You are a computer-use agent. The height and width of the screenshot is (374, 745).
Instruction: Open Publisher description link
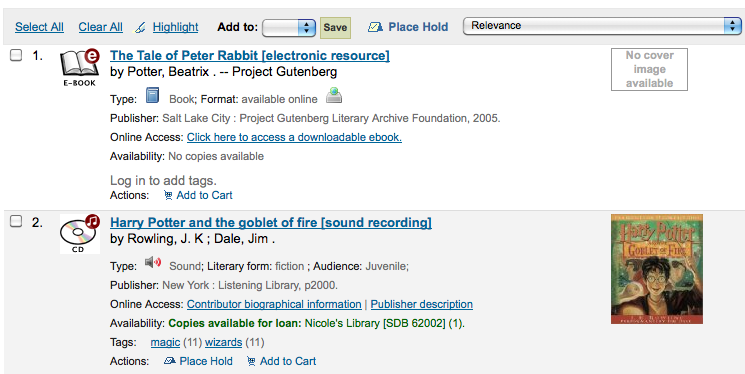[421, 304]
